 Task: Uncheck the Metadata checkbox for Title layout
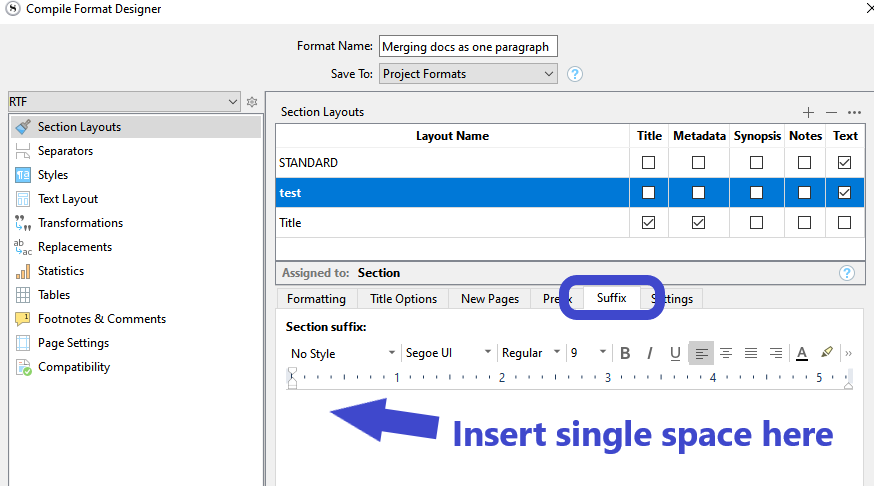tap(698, 222)
